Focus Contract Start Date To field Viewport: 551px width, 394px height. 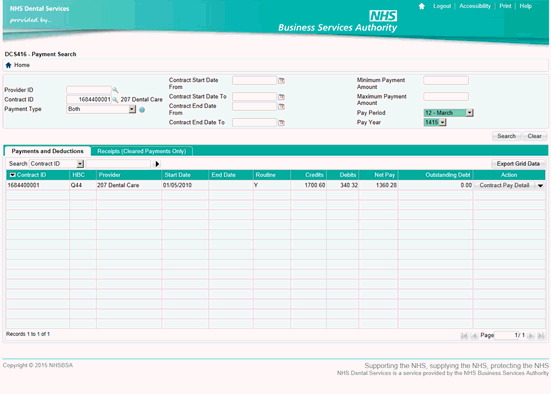point(254,97)
